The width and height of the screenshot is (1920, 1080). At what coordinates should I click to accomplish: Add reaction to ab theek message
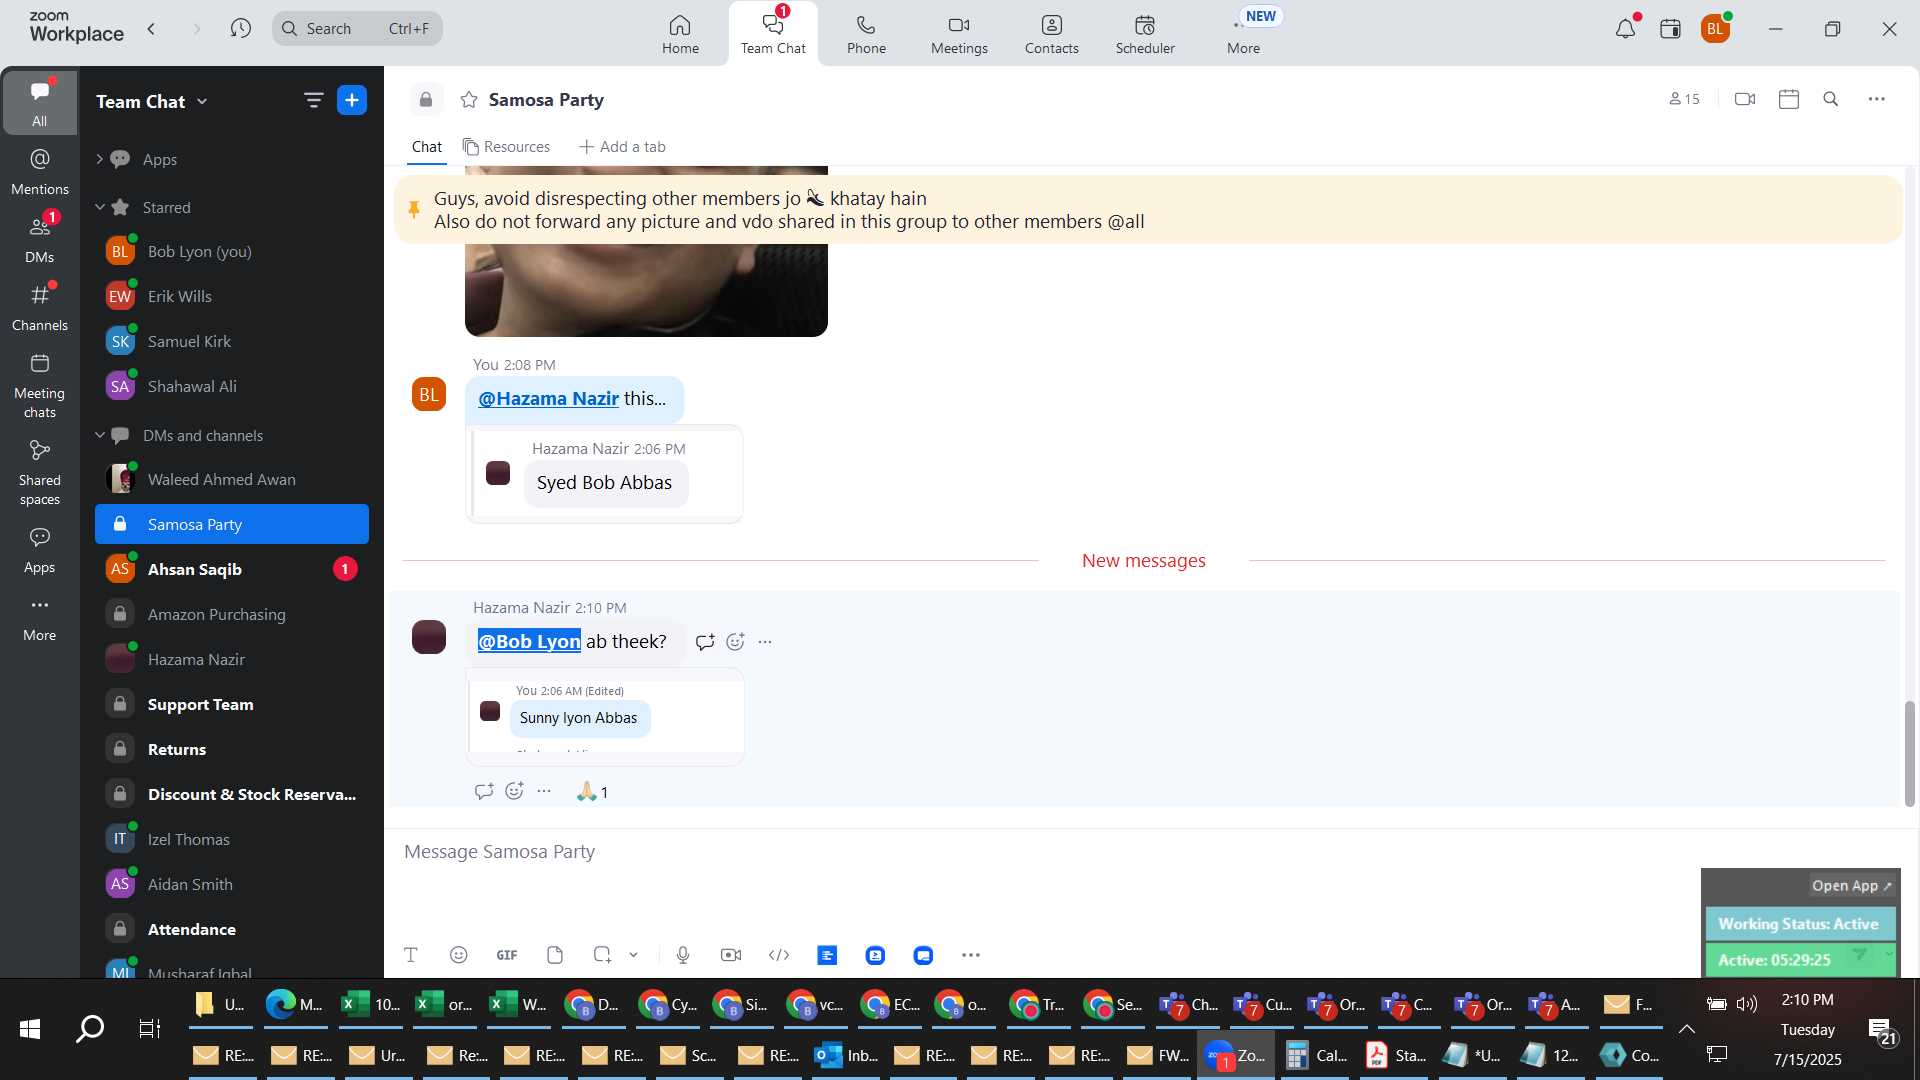(736, 642)
